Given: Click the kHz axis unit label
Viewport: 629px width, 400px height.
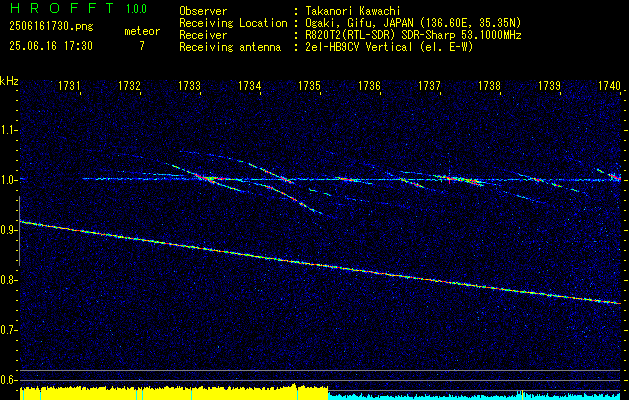Looking at the screenshot, I should pyautogui.click(x=9, y=81).
